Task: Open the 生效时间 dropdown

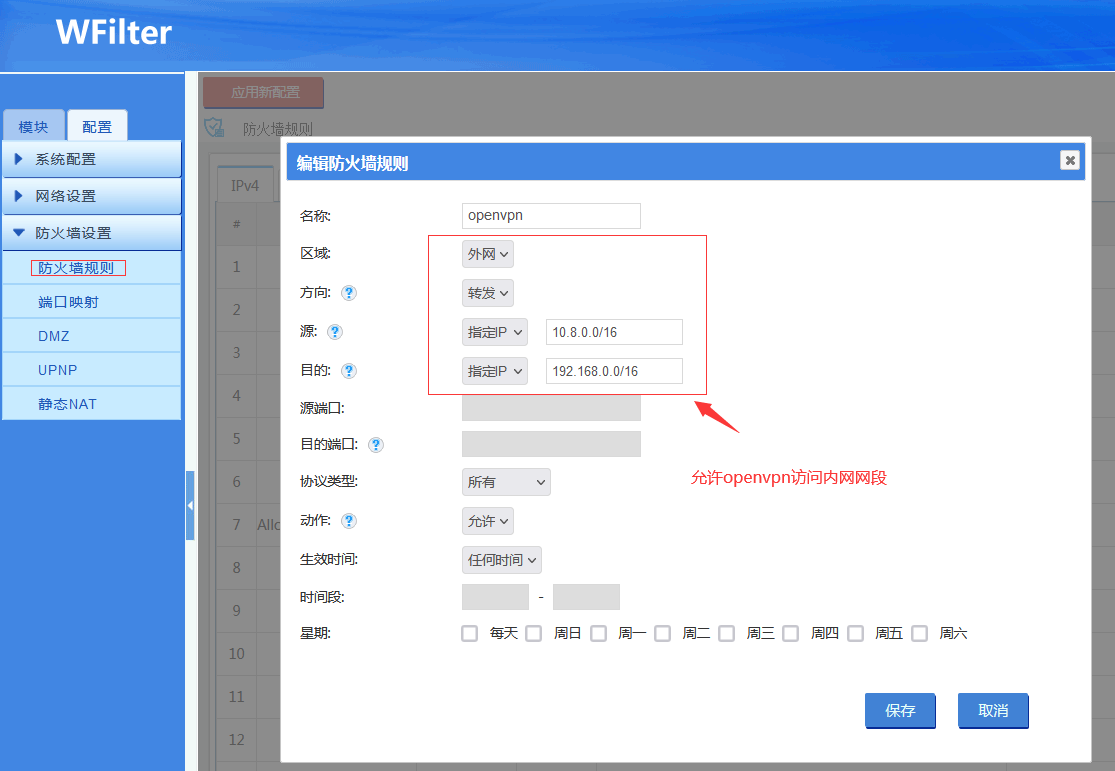Action: (502, 560)
